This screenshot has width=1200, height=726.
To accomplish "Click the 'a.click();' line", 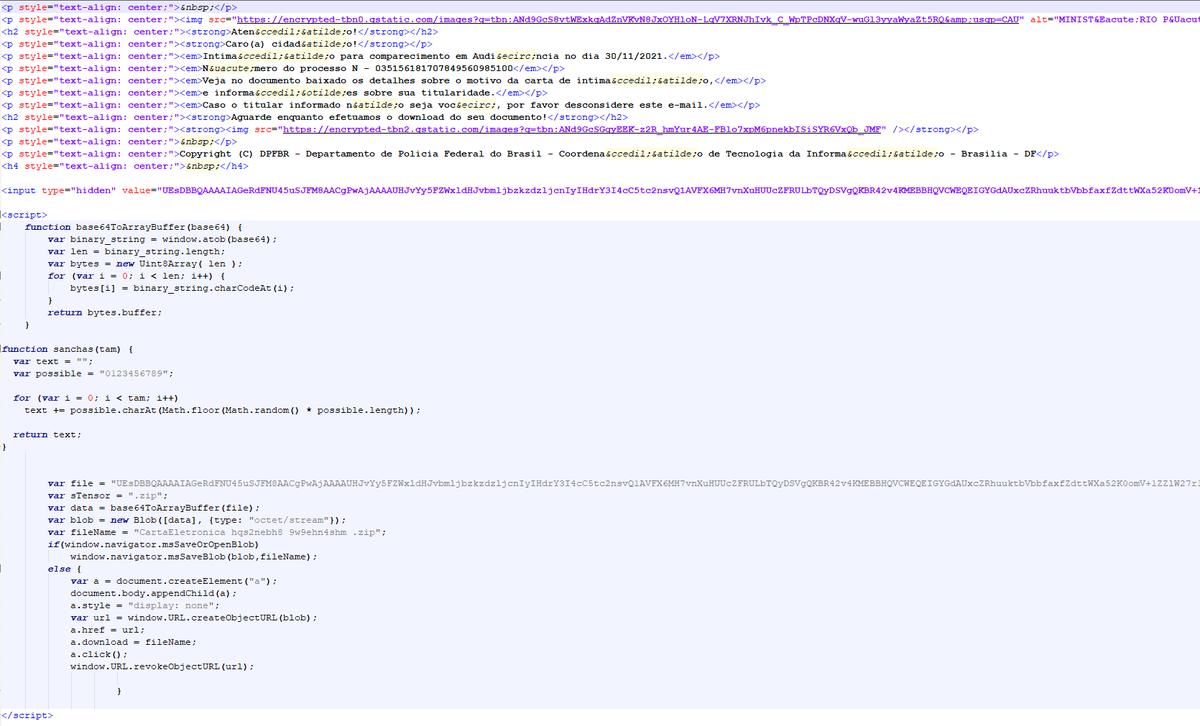I will (x=99, y=654).
